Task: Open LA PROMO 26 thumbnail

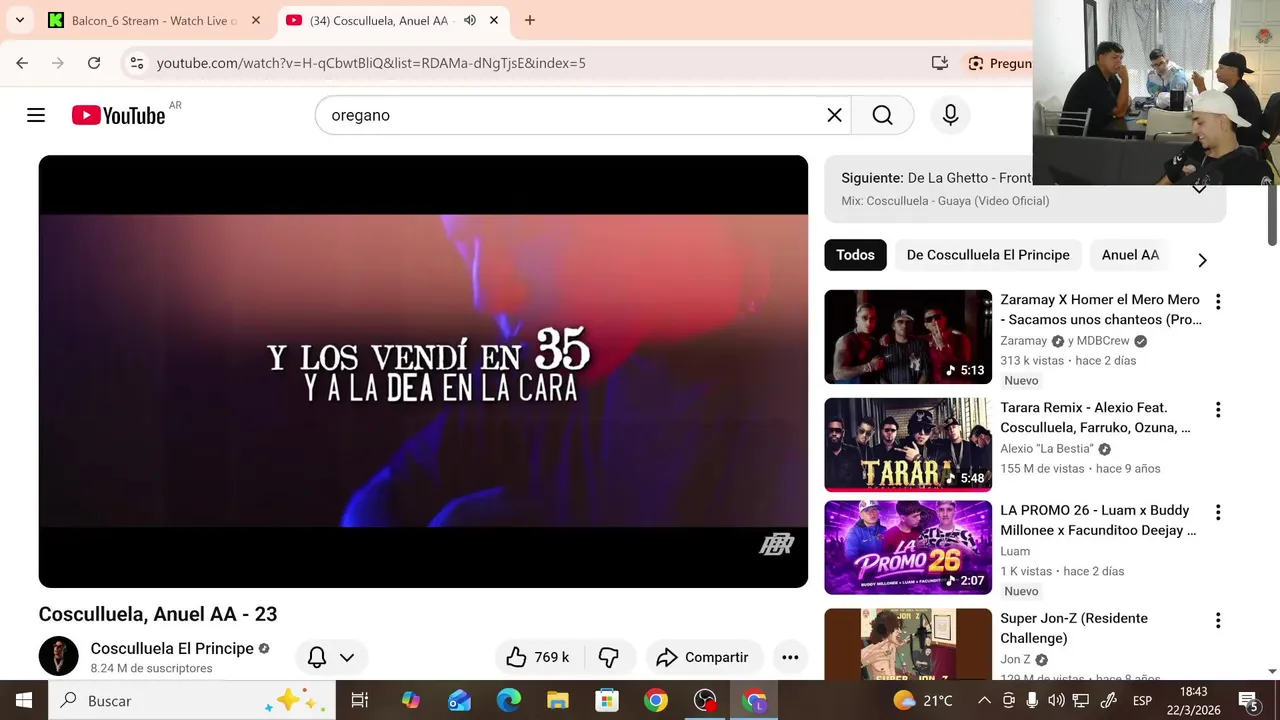Action: 908,547
